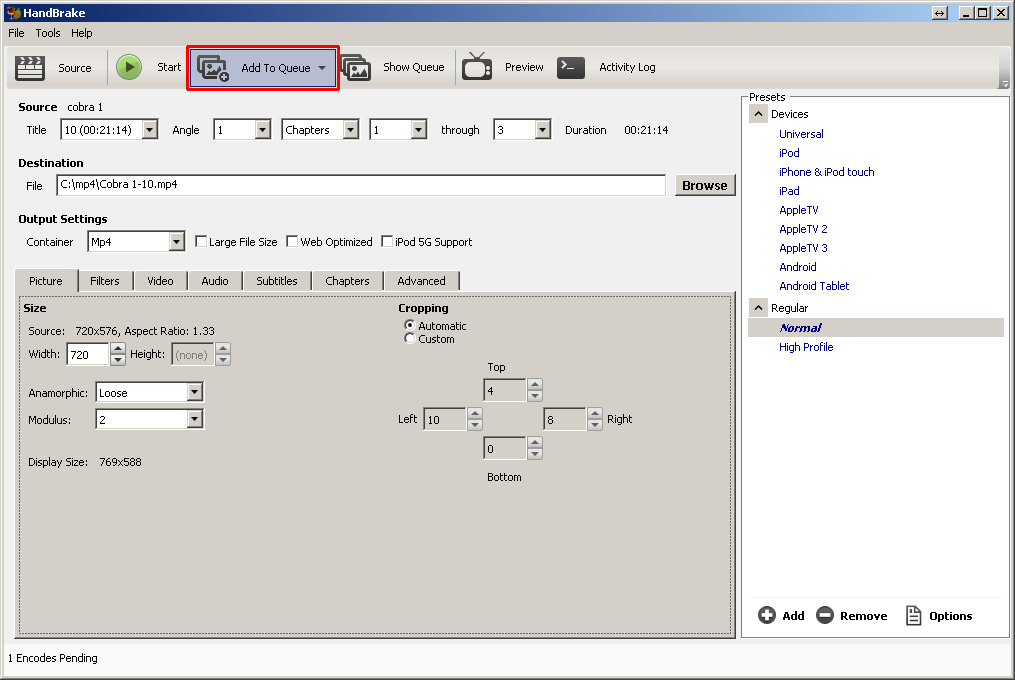Screen dimensions: 1015x680
Task: Select the Android Tablet preset
Action: tap(814, 286)
